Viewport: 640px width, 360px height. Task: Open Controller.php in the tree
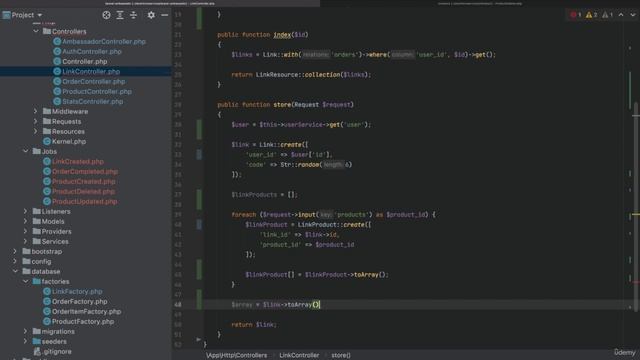pyautogui.click(x=84, y=61)
